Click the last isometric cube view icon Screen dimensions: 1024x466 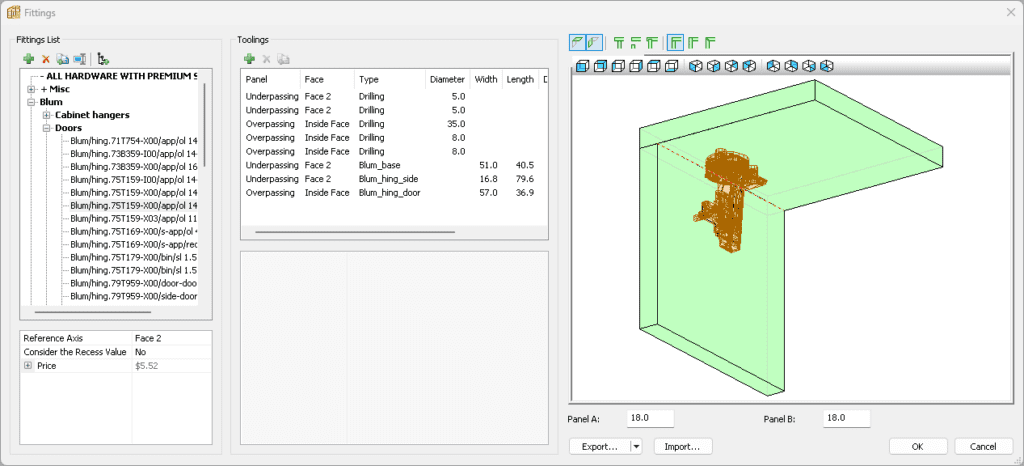coord(826,66)
